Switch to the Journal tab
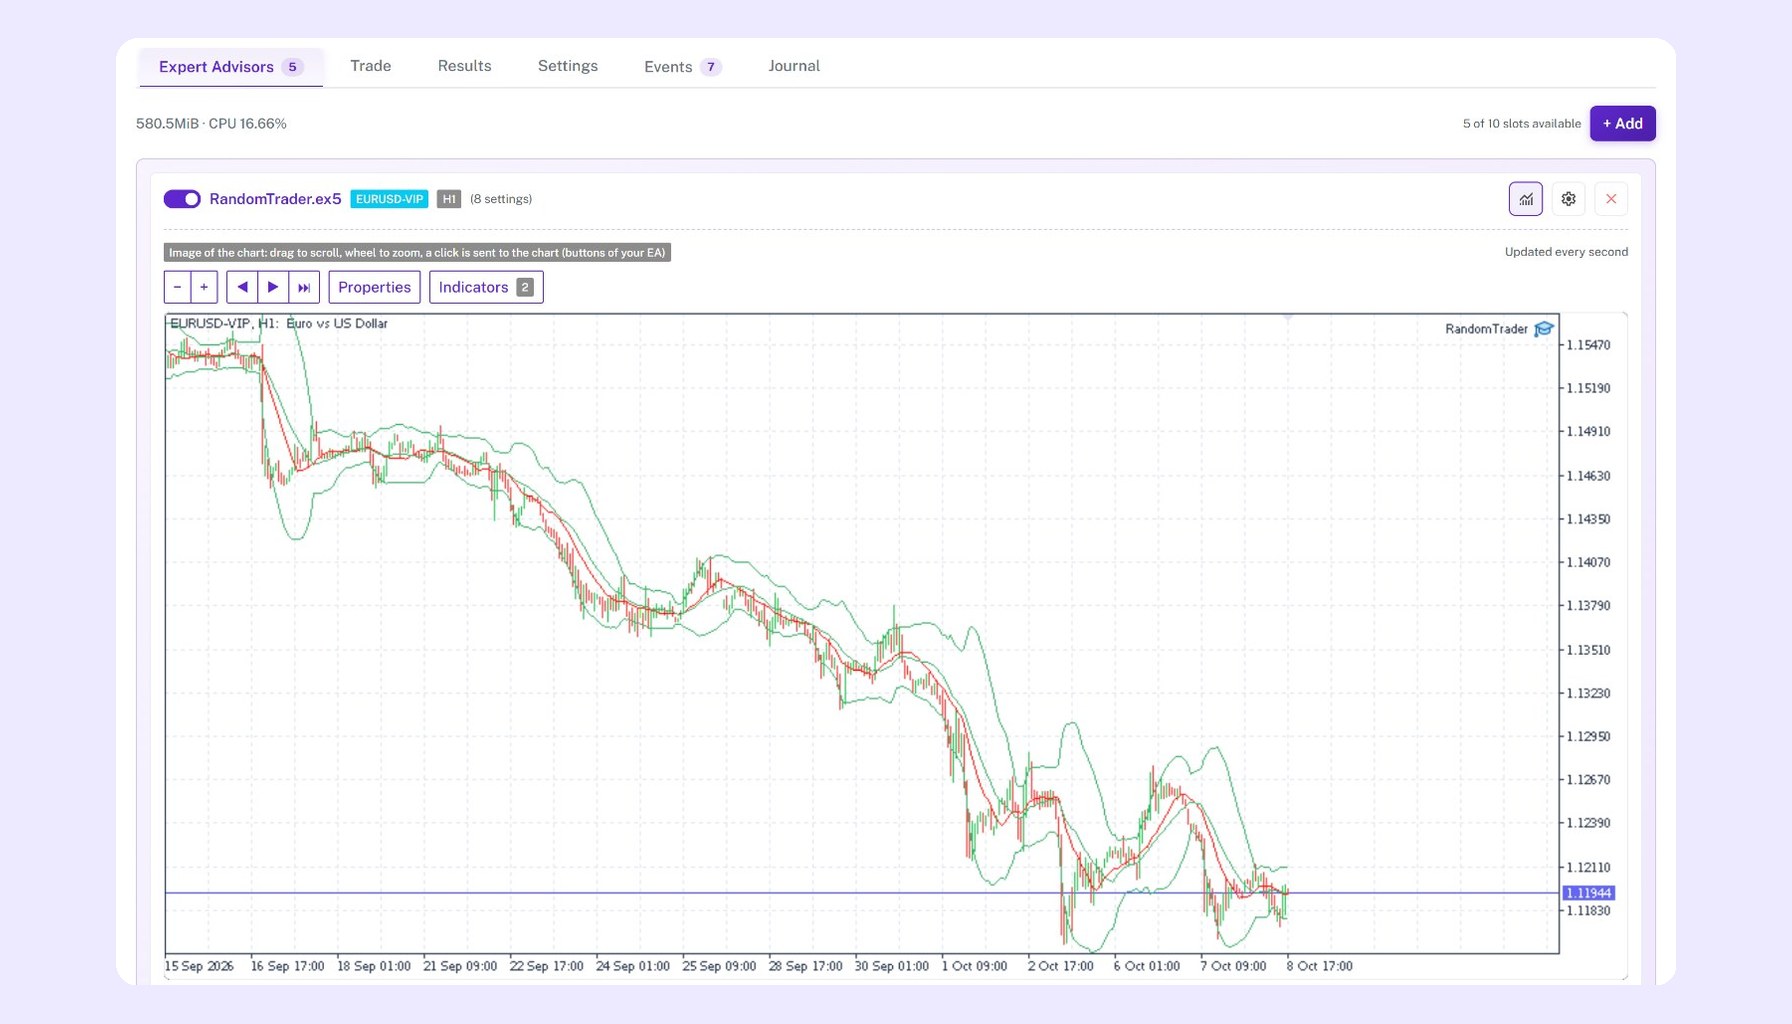The image size is (1792, 1024). pos(794,66)
